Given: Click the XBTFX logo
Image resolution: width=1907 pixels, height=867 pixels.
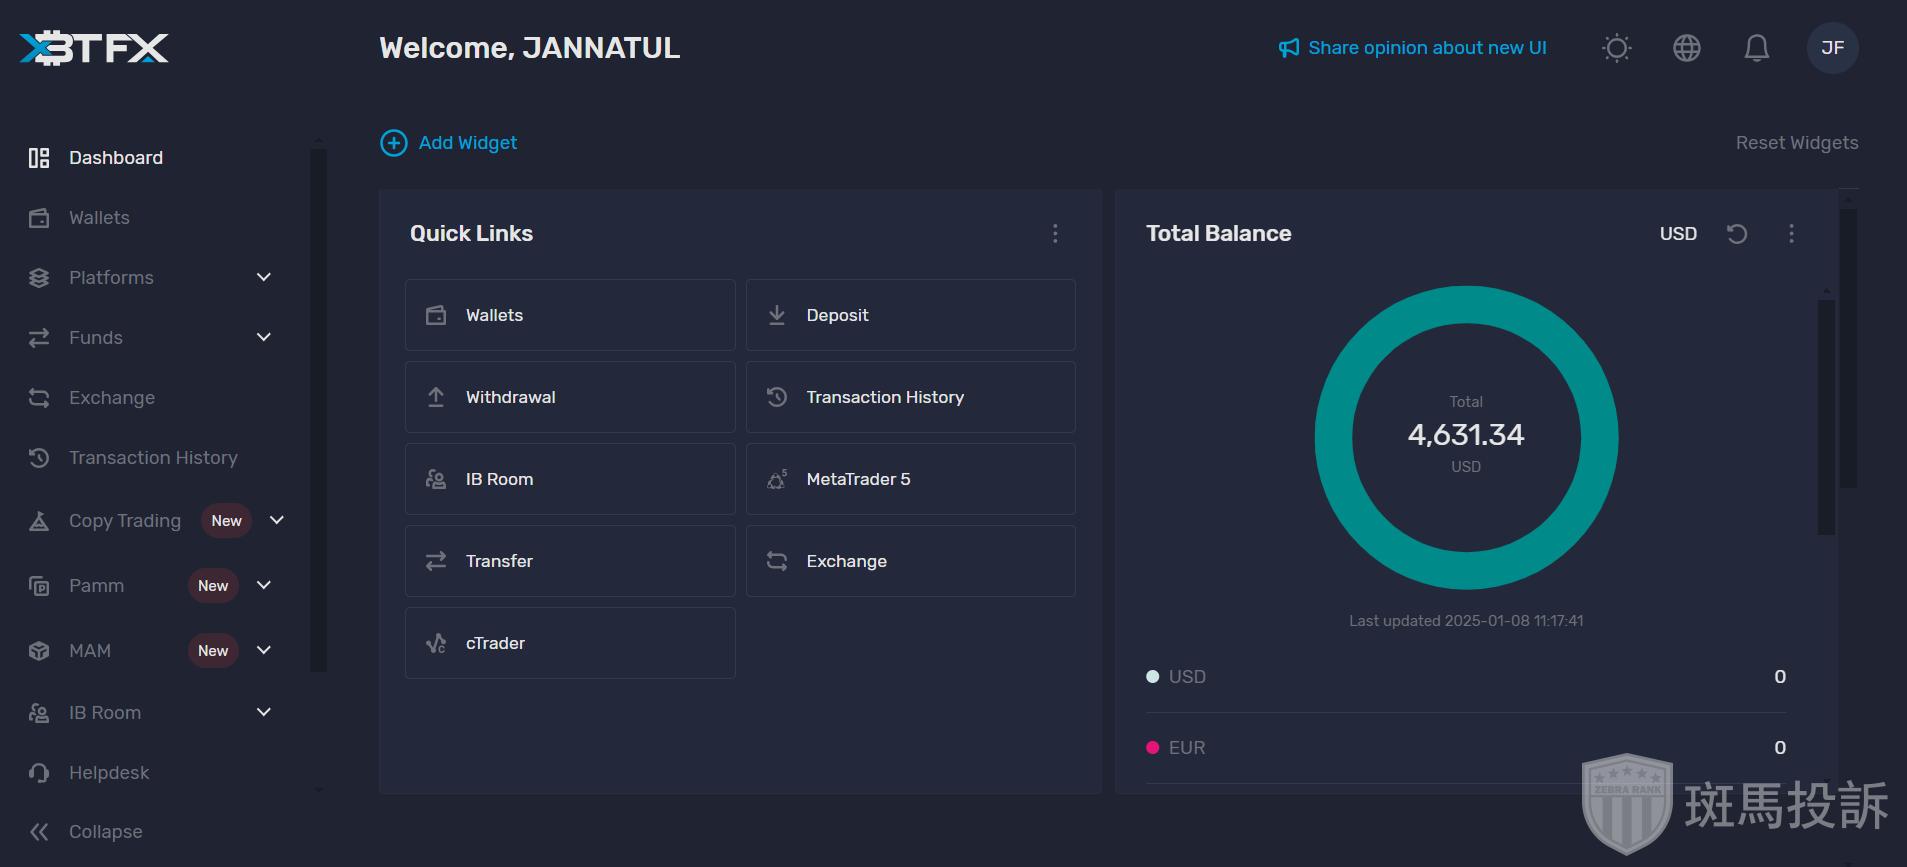Looking at the screenshot, I should (x=94, y=48).
